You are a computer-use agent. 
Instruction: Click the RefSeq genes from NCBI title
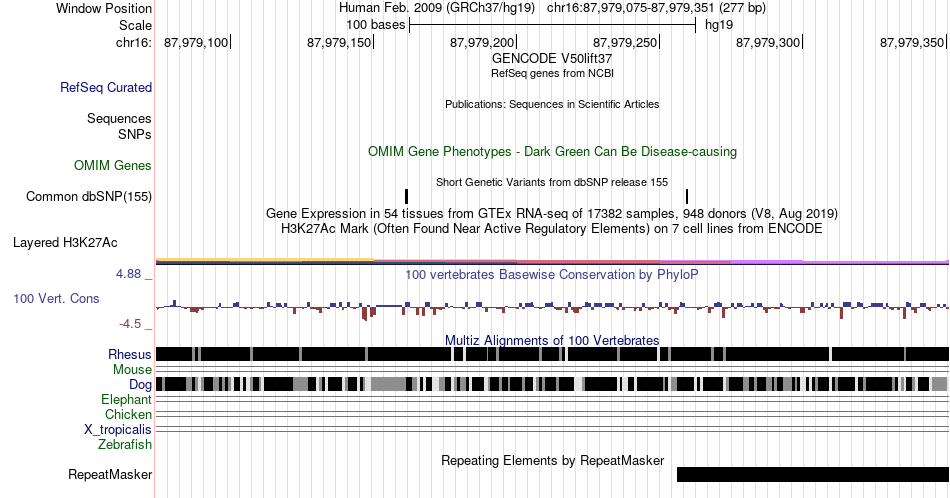coord(552,73)
